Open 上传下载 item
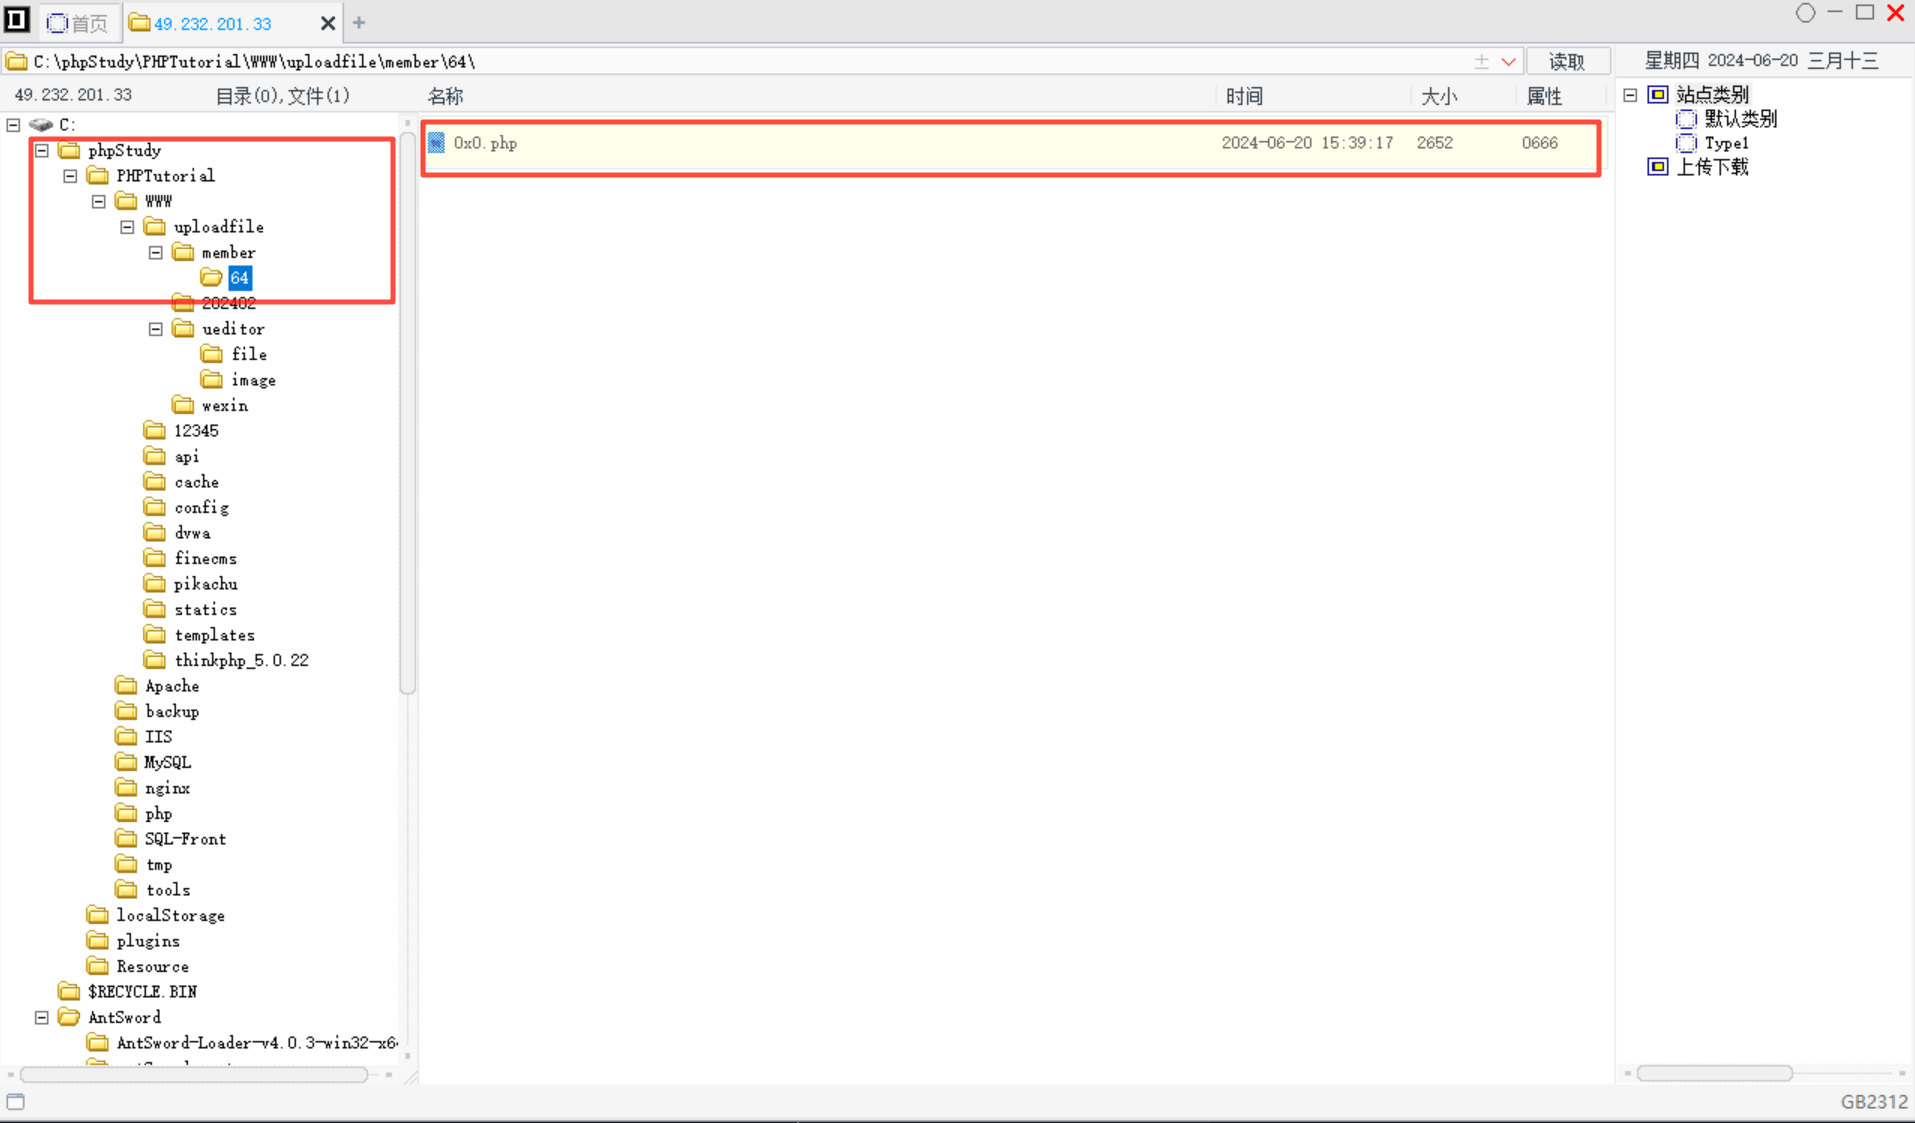Image resolution: width=1915 pixels, height=1123 pixels. click(1712, 167)
